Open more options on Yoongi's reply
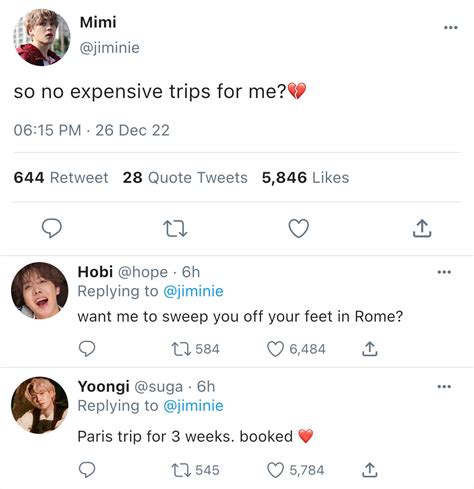474x489 pixels. 444,387
